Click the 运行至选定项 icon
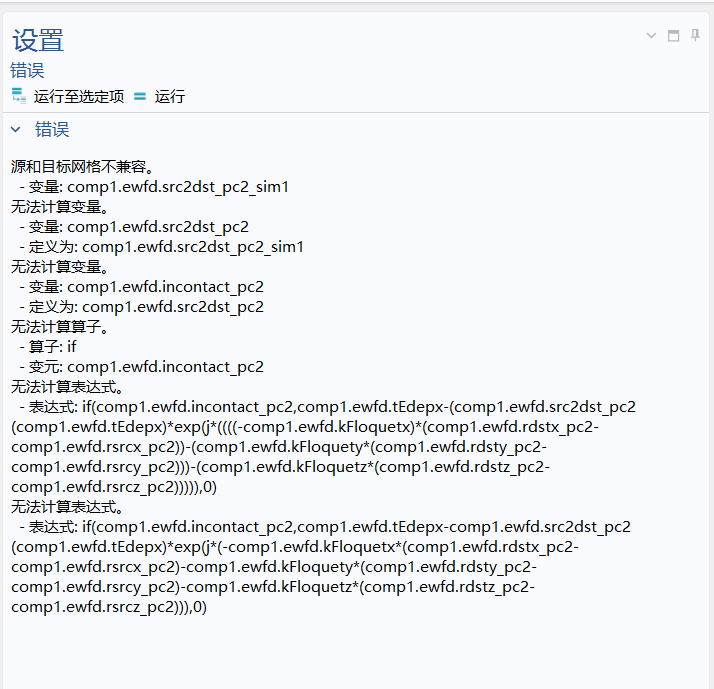The height and width of the screenshot is (689, 714). (x=19, y=96)
